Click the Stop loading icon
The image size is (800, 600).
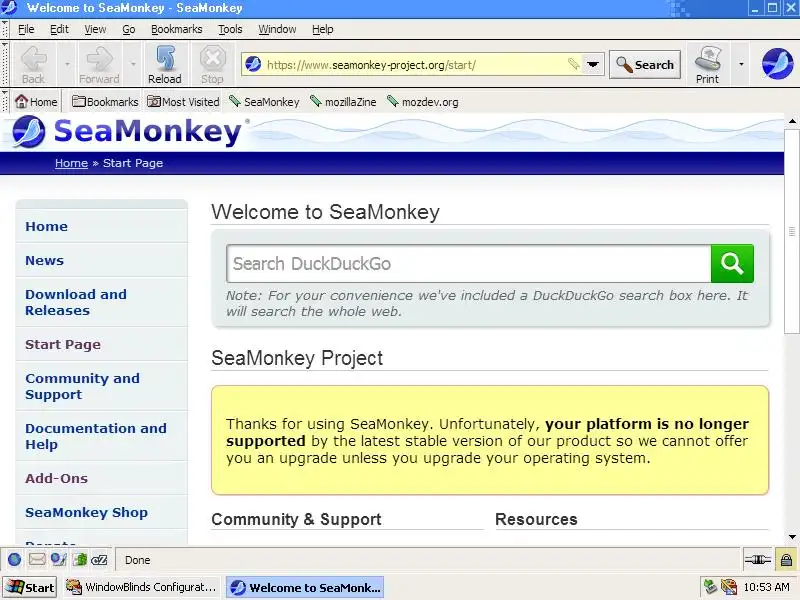point(212,58)
